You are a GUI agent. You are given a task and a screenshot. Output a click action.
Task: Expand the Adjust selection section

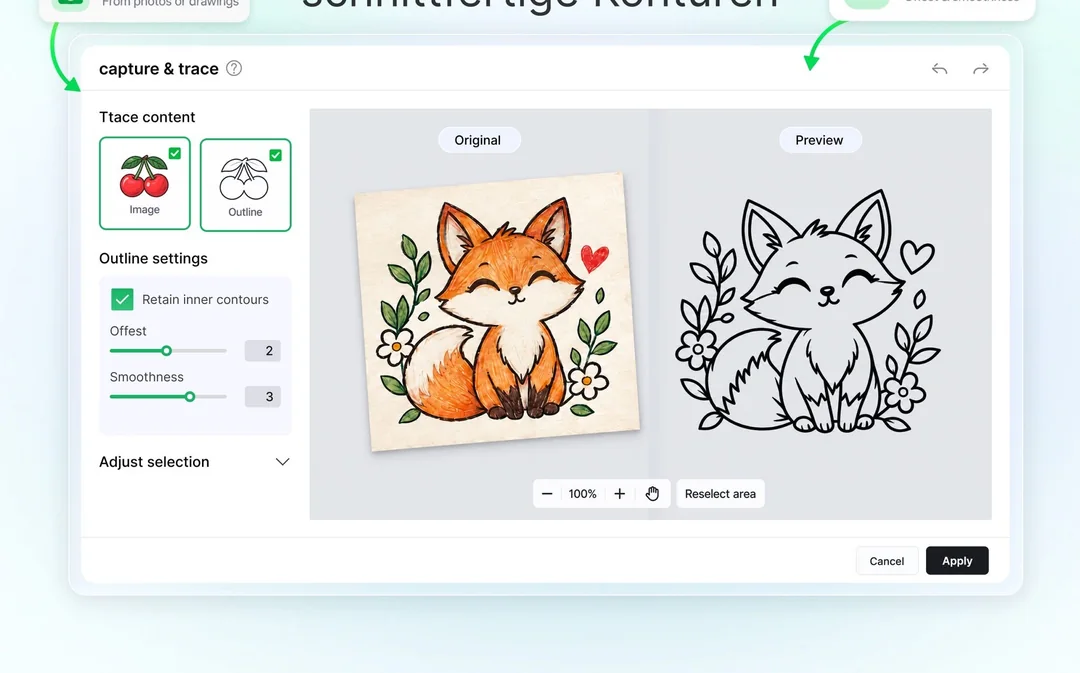(x=195, y=462)
